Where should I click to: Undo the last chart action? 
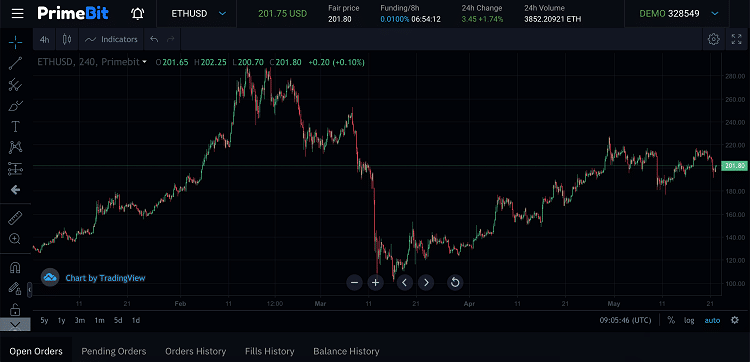154,39
